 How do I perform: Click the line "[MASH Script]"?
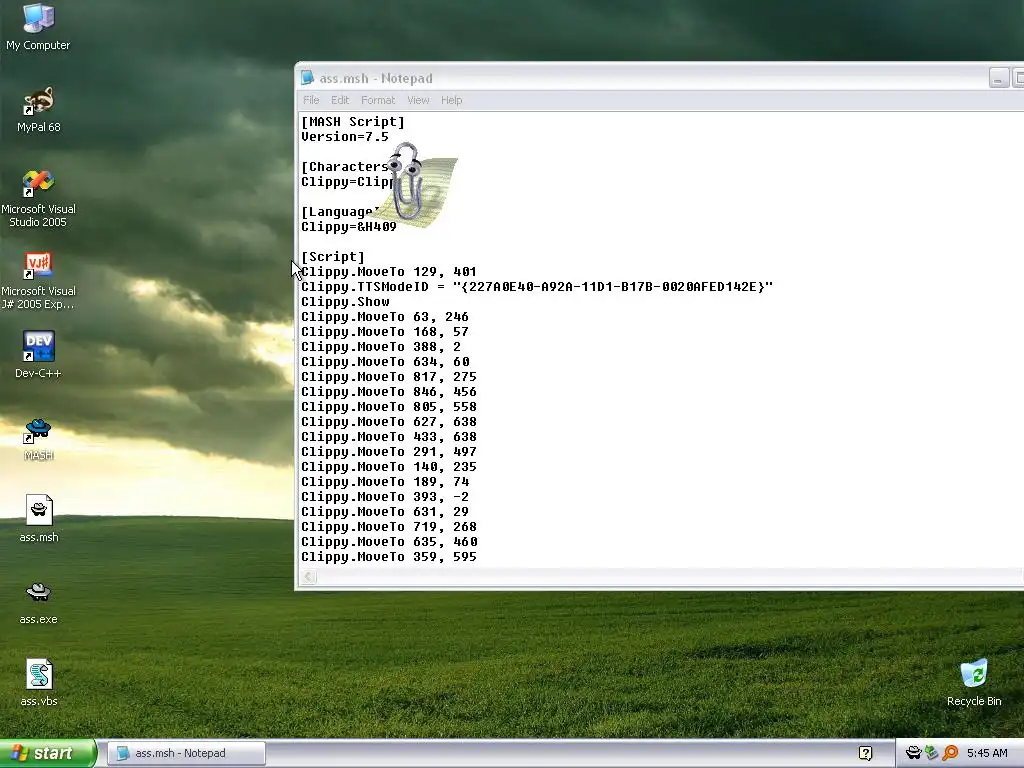353,121
